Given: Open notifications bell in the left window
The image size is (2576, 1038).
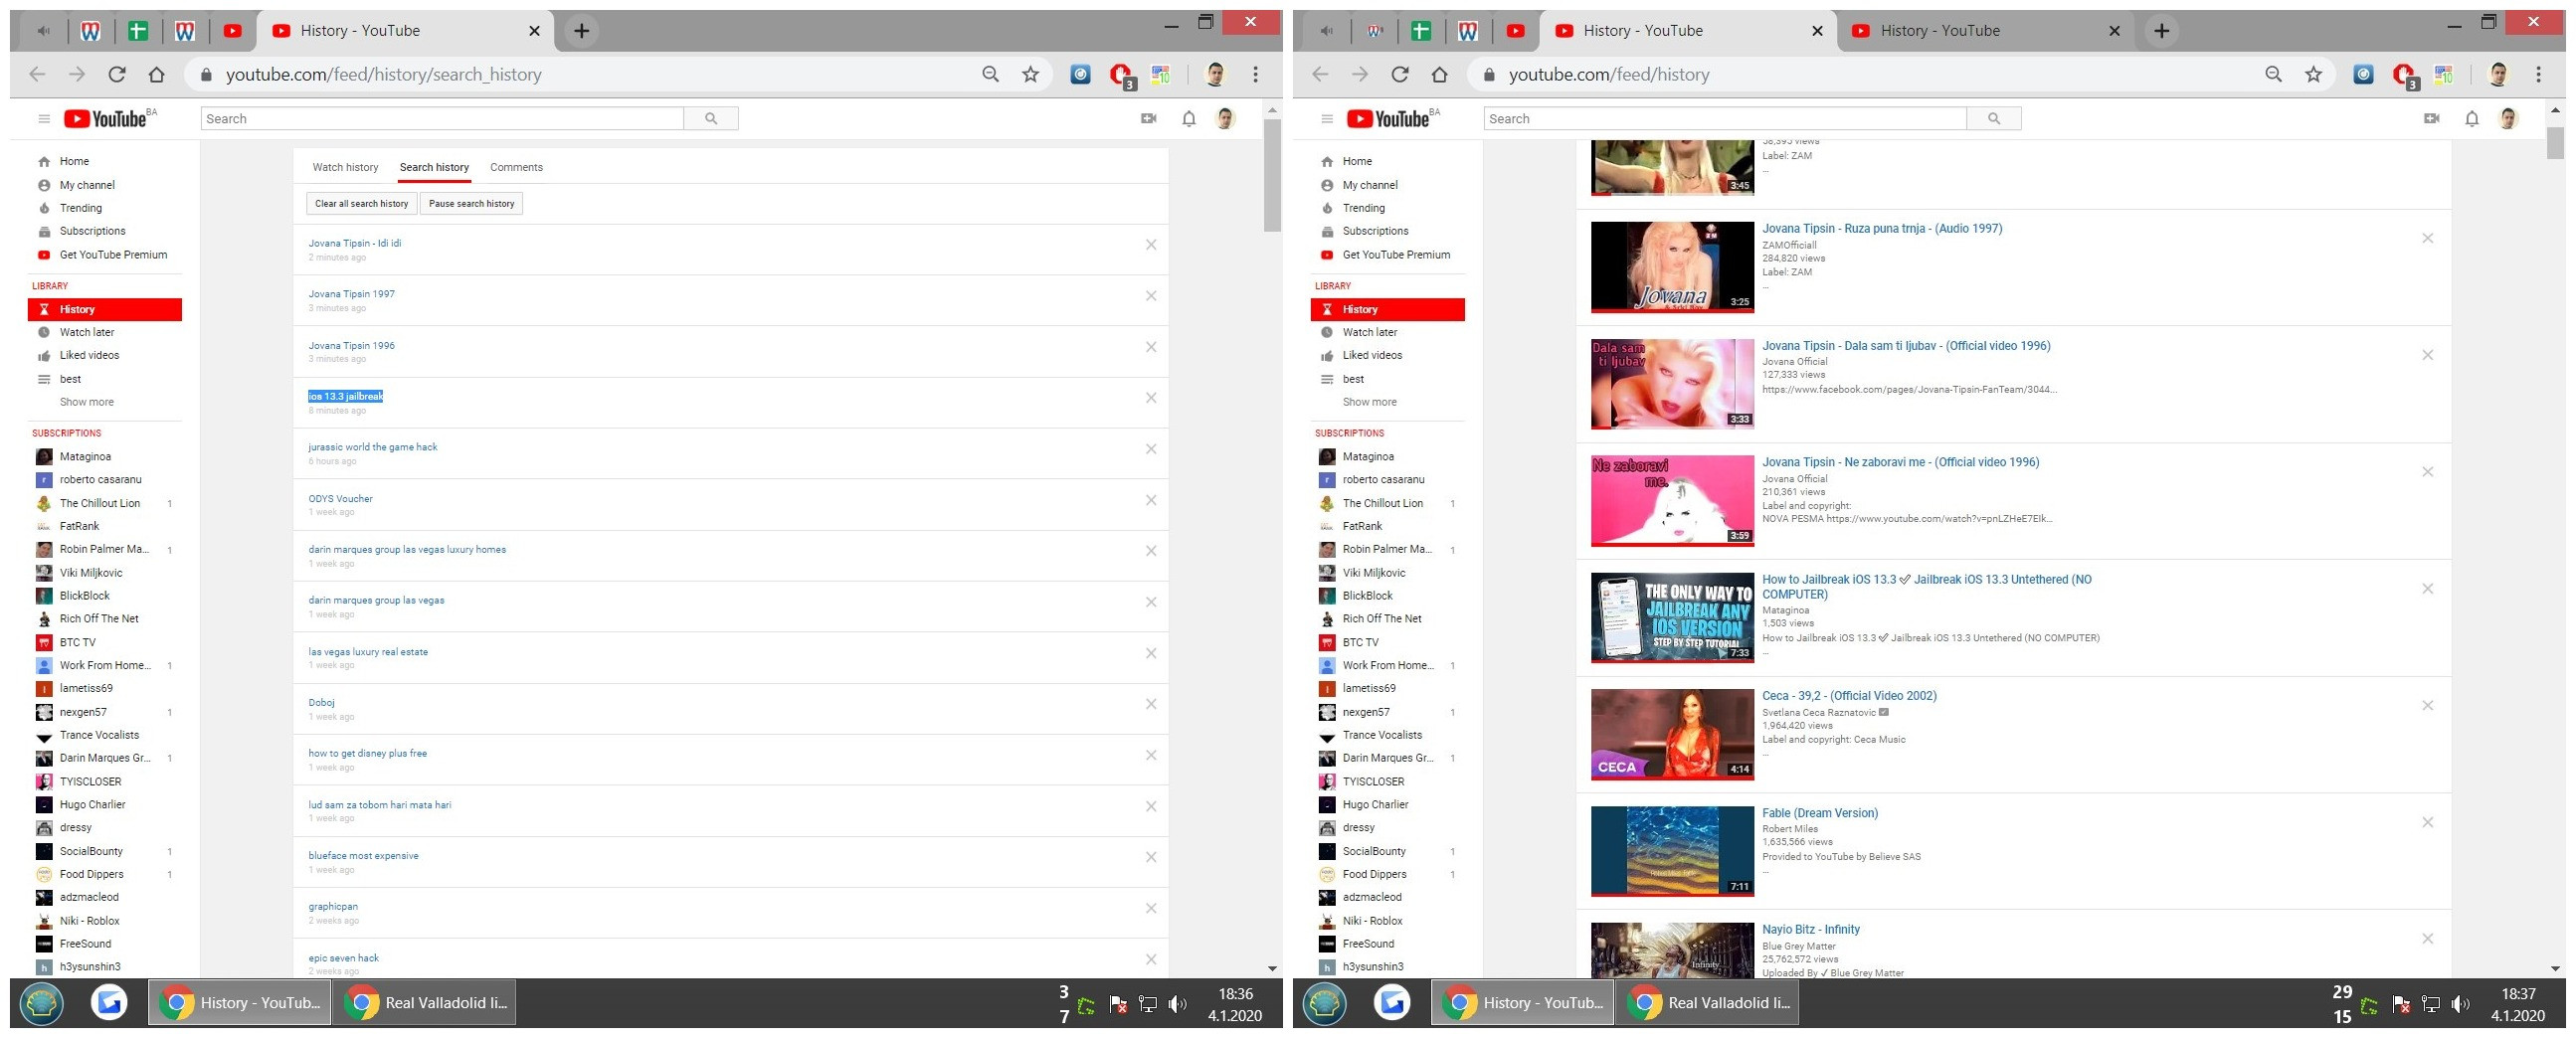Looking at the screenshot, I should (x=1188, y=119).
